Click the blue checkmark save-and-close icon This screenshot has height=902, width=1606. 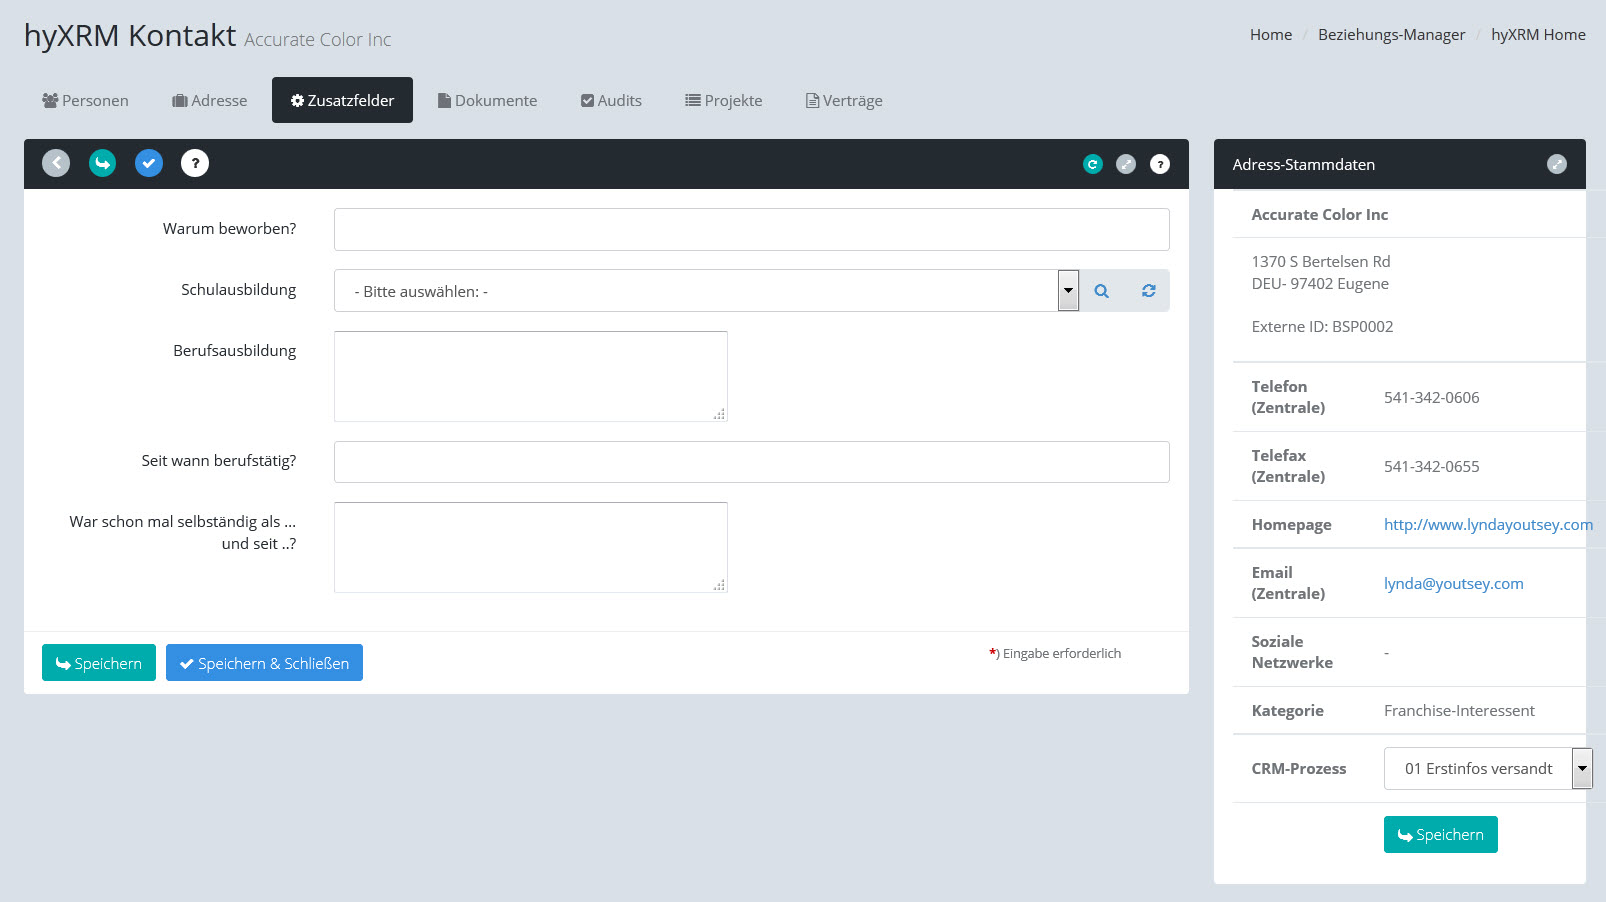(149, 163)
